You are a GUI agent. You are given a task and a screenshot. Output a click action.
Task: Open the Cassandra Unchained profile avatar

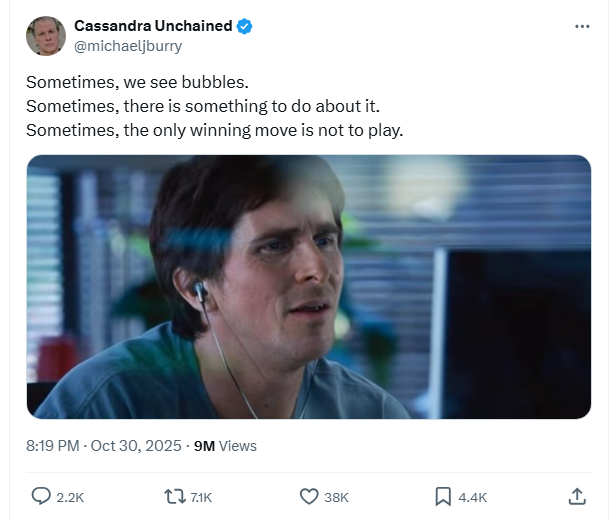pyautogui.click(x=45, y=36)
